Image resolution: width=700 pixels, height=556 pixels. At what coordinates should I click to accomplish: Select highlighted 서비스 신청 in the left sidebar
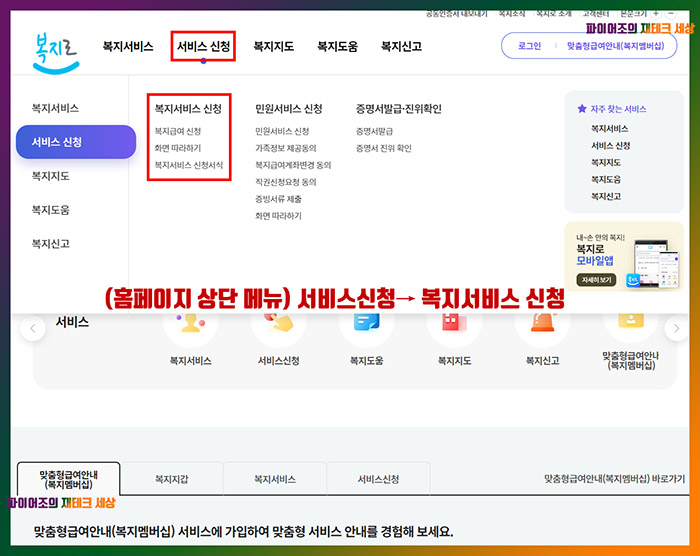(x=76, y=142)
